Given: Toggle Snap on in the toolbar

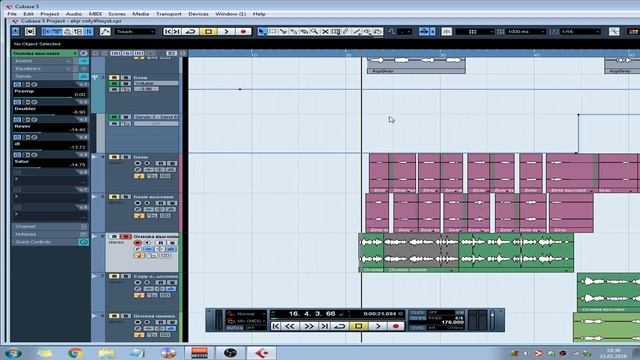Looking at the screenshot, I should pyautogui.click(x=447, y=31).
